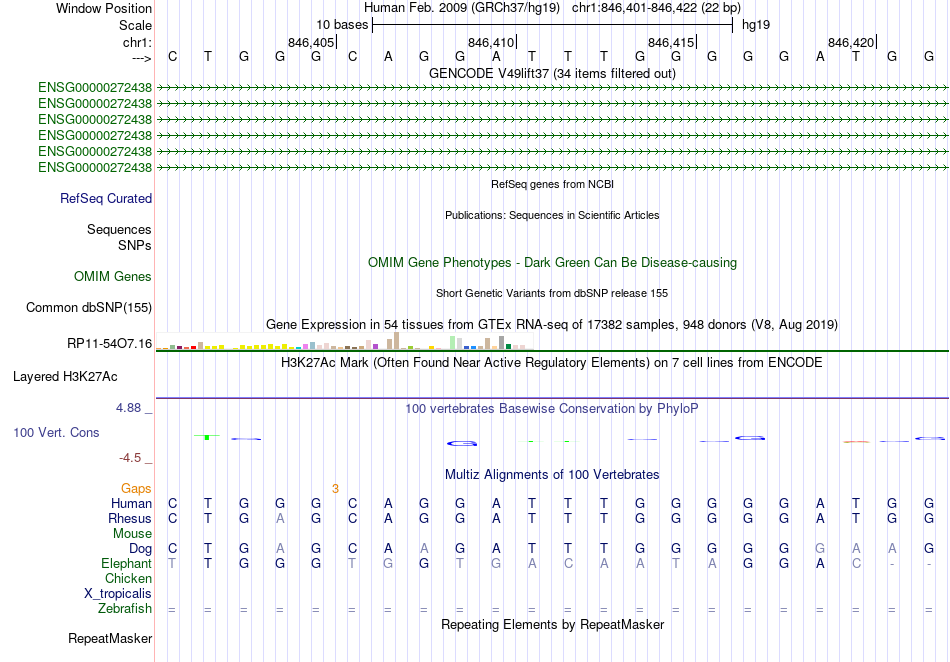
Task: Select the Zebrafish alignment row label
Action: (125, 609)
